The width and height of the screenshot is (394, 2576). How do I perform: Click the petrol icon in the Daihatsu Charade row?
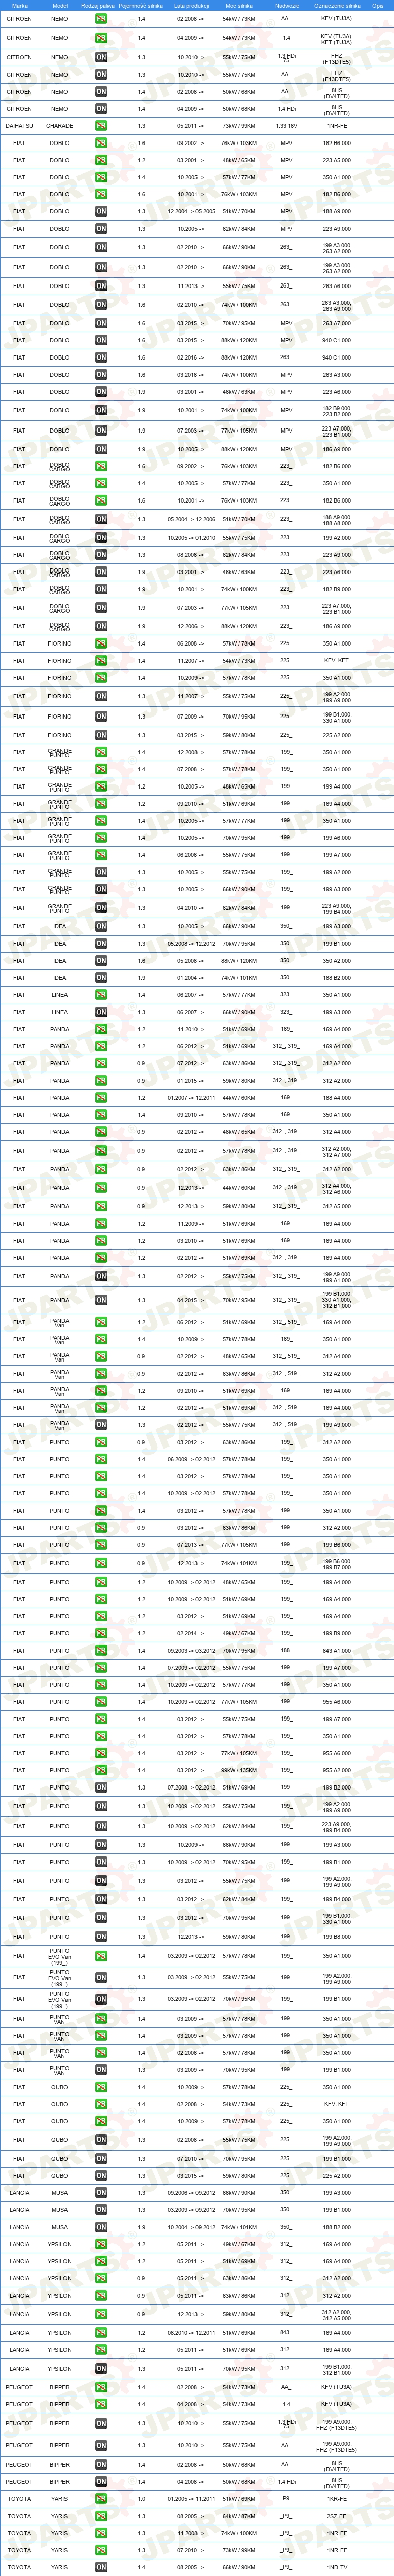click(101, 126)
